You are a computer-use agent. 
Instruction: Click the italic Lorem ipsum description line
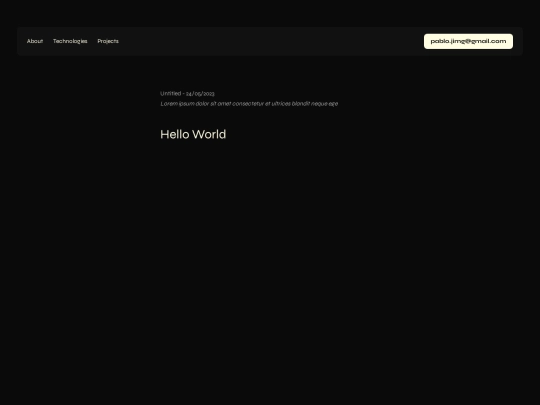[249, 104]
